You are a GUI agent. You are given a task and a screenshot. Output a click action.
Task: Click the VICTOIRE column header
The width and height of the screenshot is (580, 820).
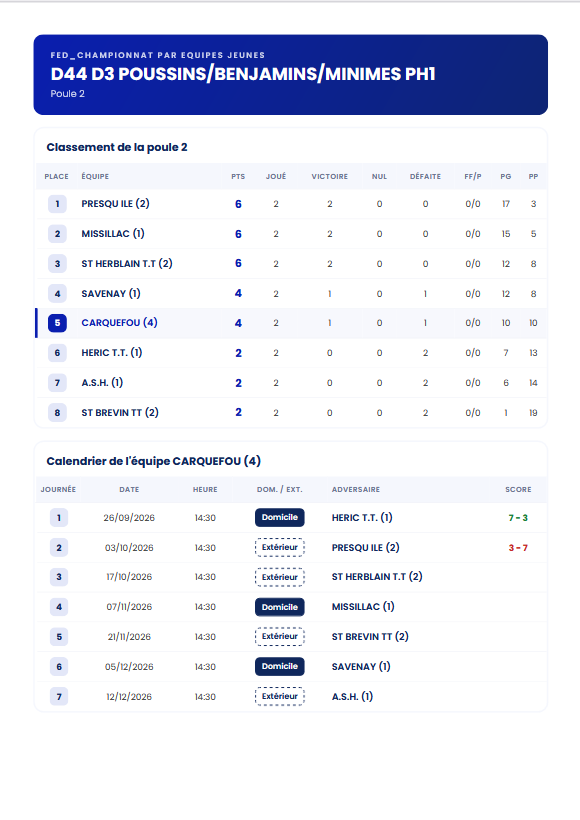pyautogui.click(x=329, y=177)
